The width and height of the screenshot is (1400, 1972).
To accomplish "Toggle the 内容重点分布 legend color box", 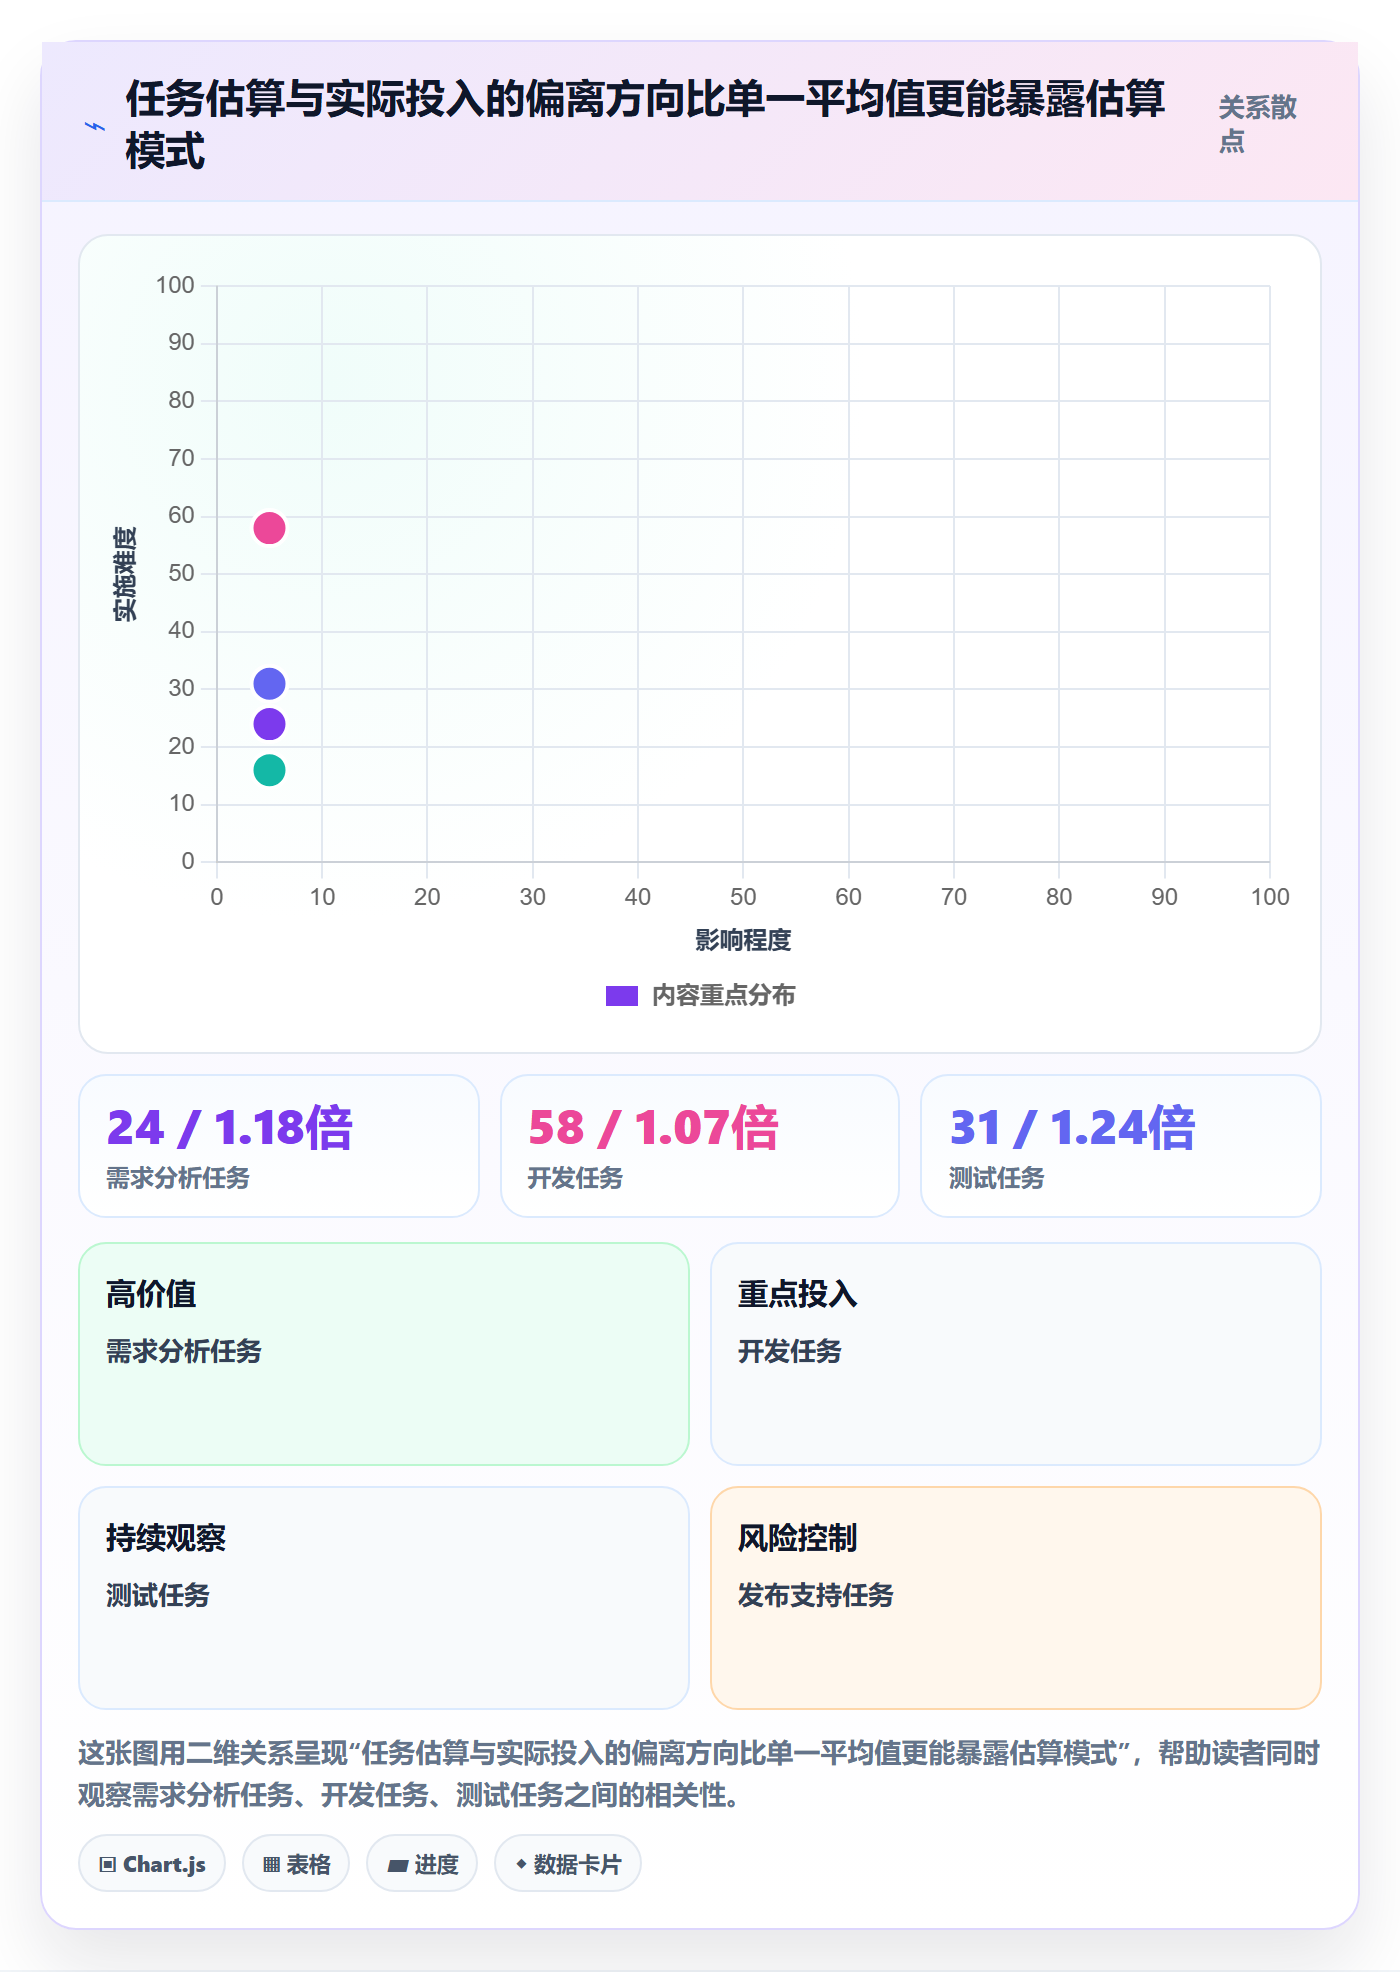I will (621, 996).
